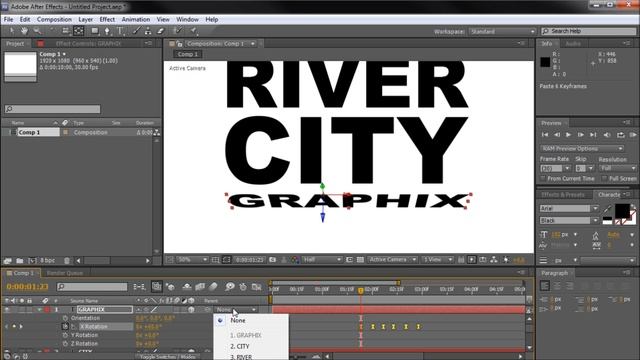Switch to the Audio tab

[573, 44]
